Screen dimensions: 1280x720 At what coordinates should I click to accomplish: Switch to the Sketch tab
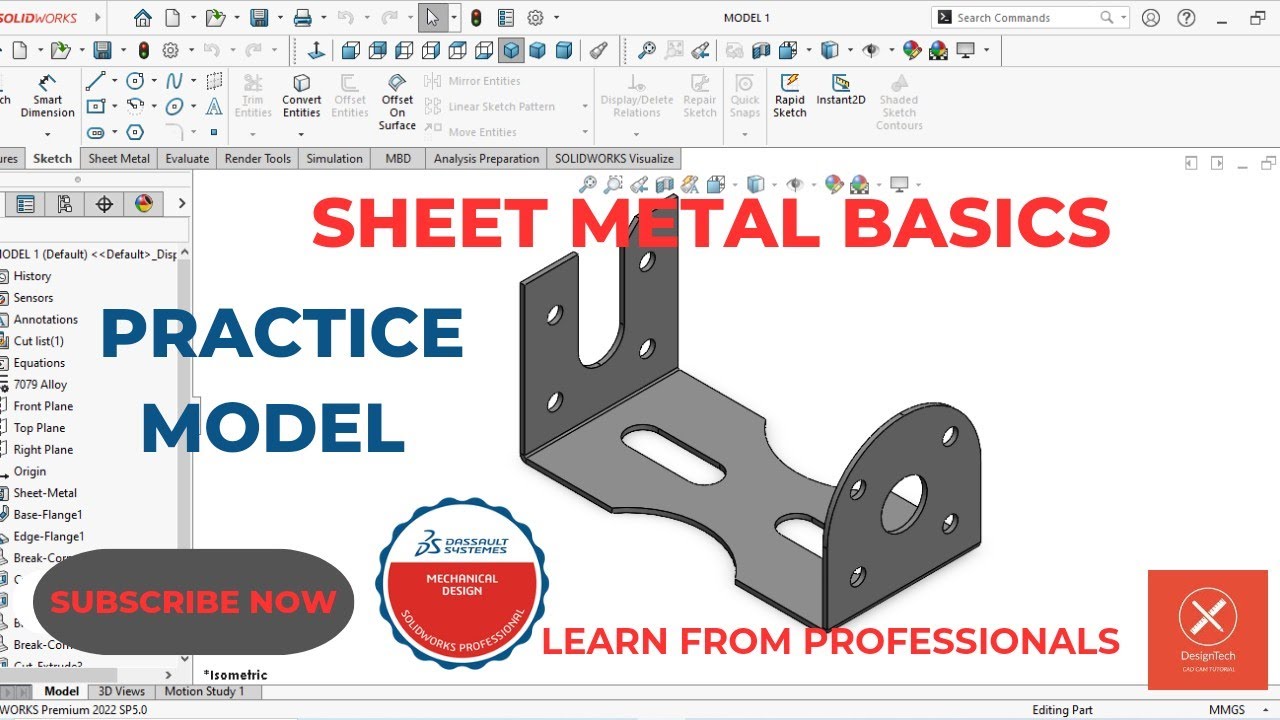point(52,158)
